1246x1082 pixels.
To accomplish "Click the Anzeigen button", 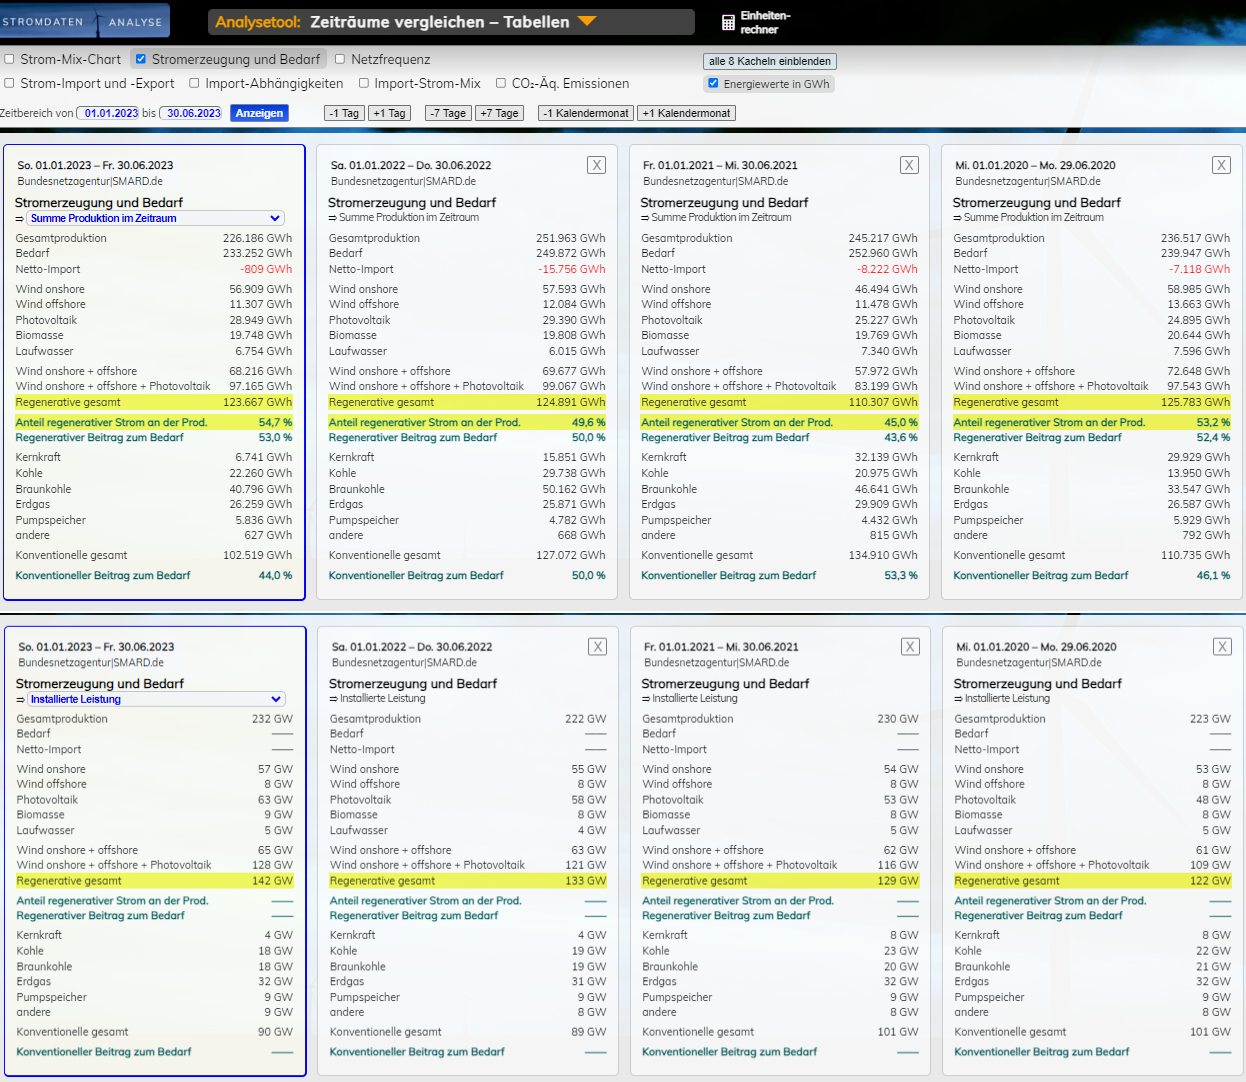I will (259, 113).
